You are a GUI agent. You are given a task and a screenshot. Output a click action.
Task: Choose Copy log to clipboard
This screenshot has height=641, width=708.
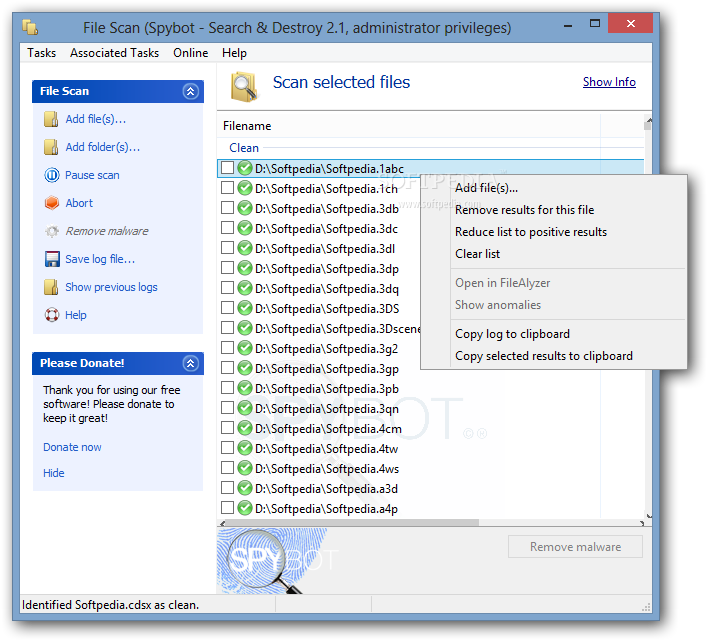coord(554,334)
